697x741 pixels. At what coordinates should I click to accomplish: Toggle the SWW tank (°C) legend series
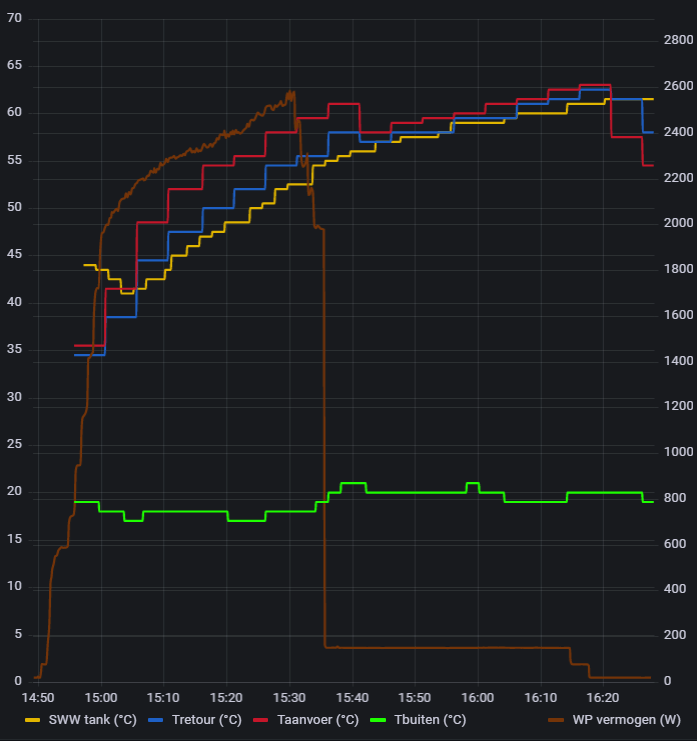pyautogui.click(x=93, y=720)
